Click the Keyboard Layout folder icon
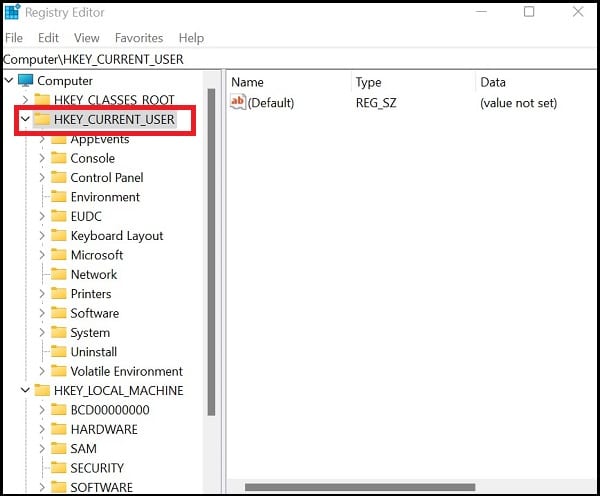 (59, 235)
